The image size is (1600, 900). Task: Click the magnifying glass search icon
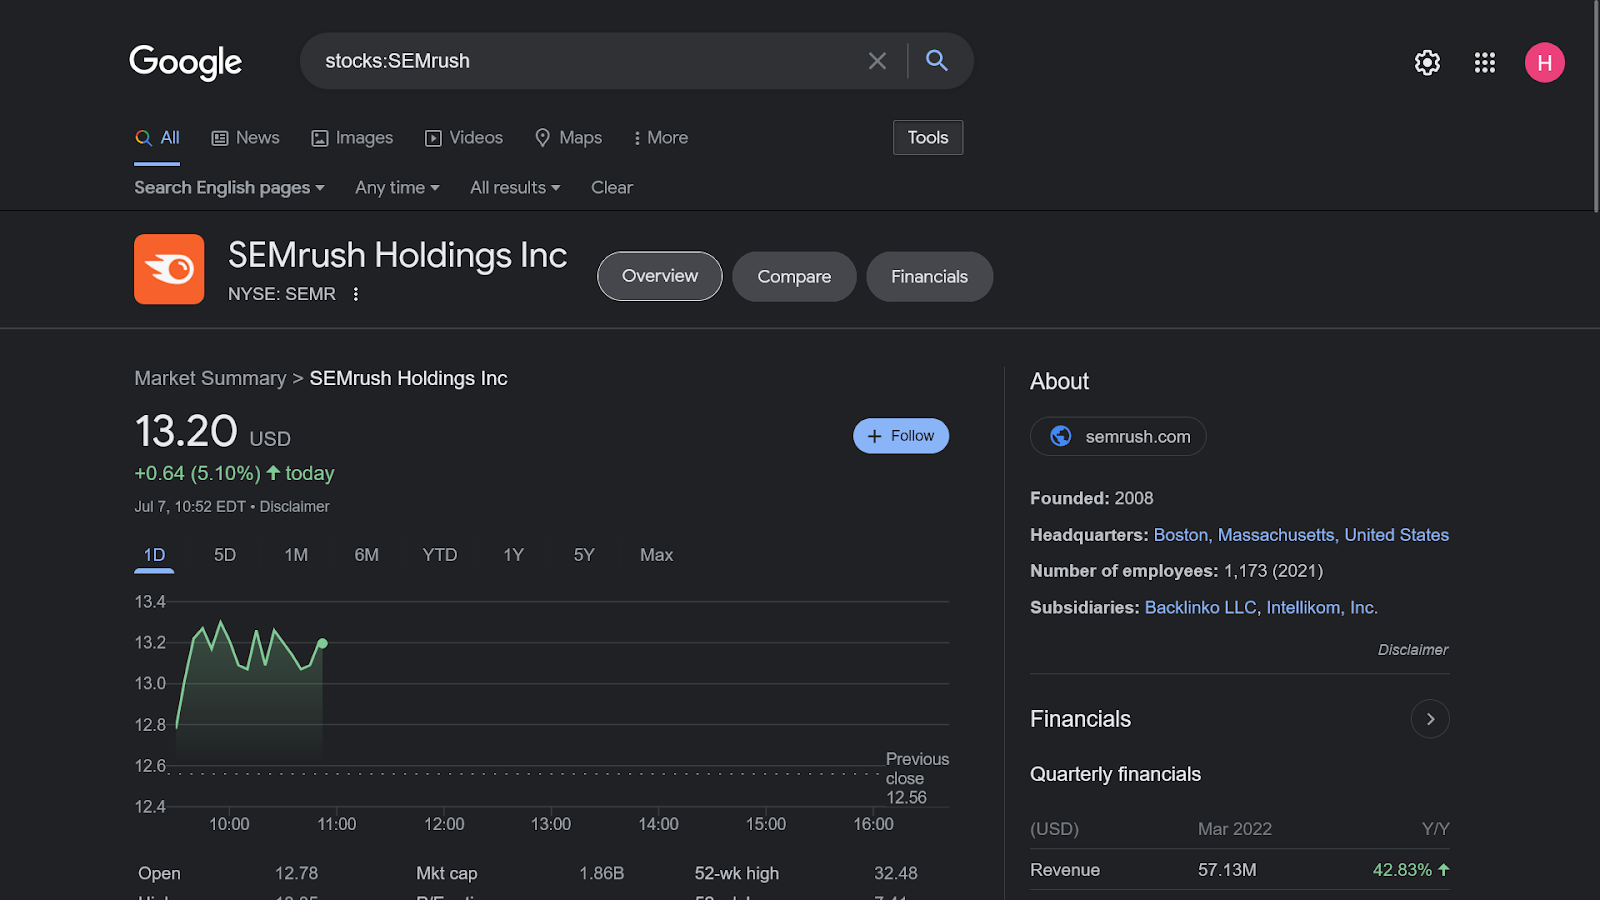click(x=937, y=61)
